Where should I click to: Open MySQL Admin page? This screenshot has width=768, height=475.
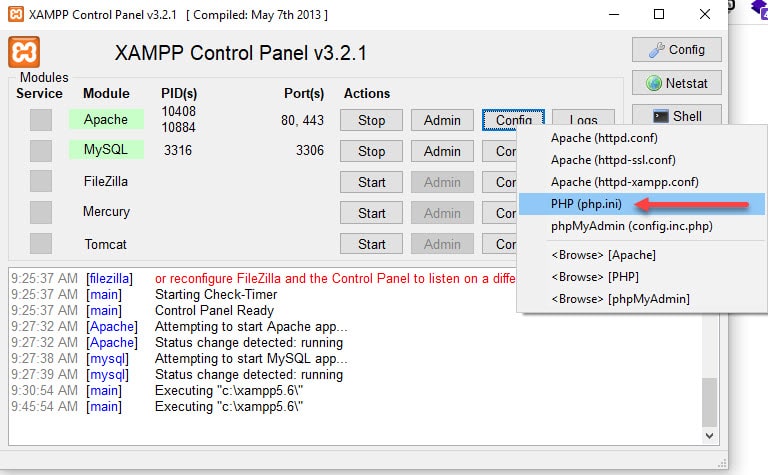442,151
